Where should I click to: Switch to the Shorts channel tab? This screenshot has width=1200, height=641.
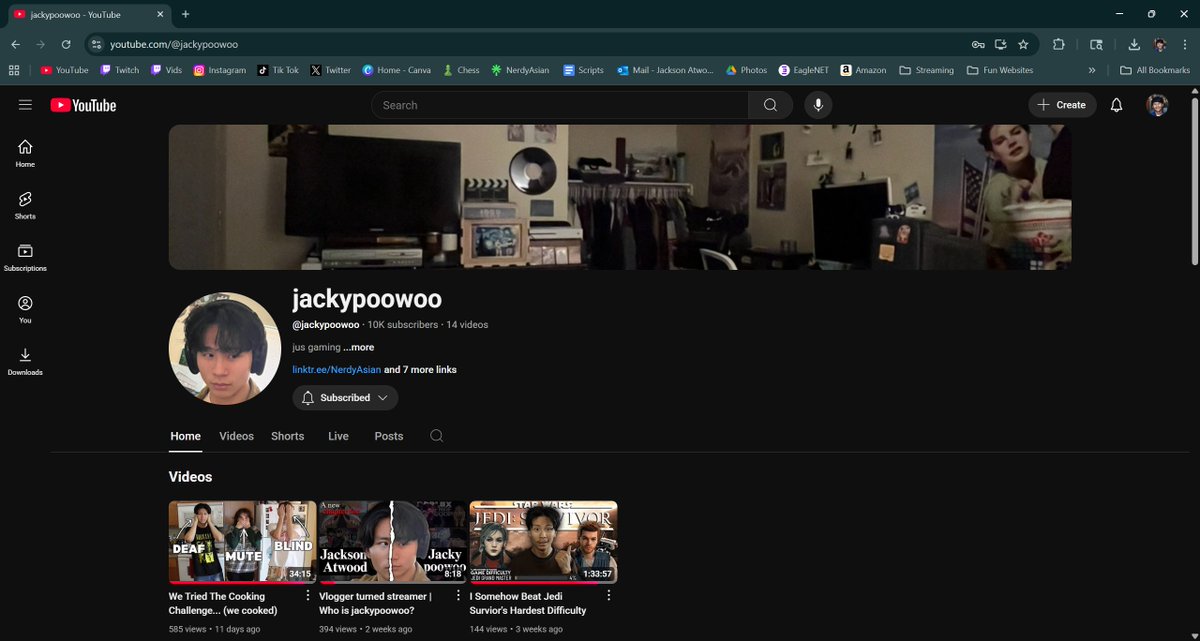coord(287,436)
